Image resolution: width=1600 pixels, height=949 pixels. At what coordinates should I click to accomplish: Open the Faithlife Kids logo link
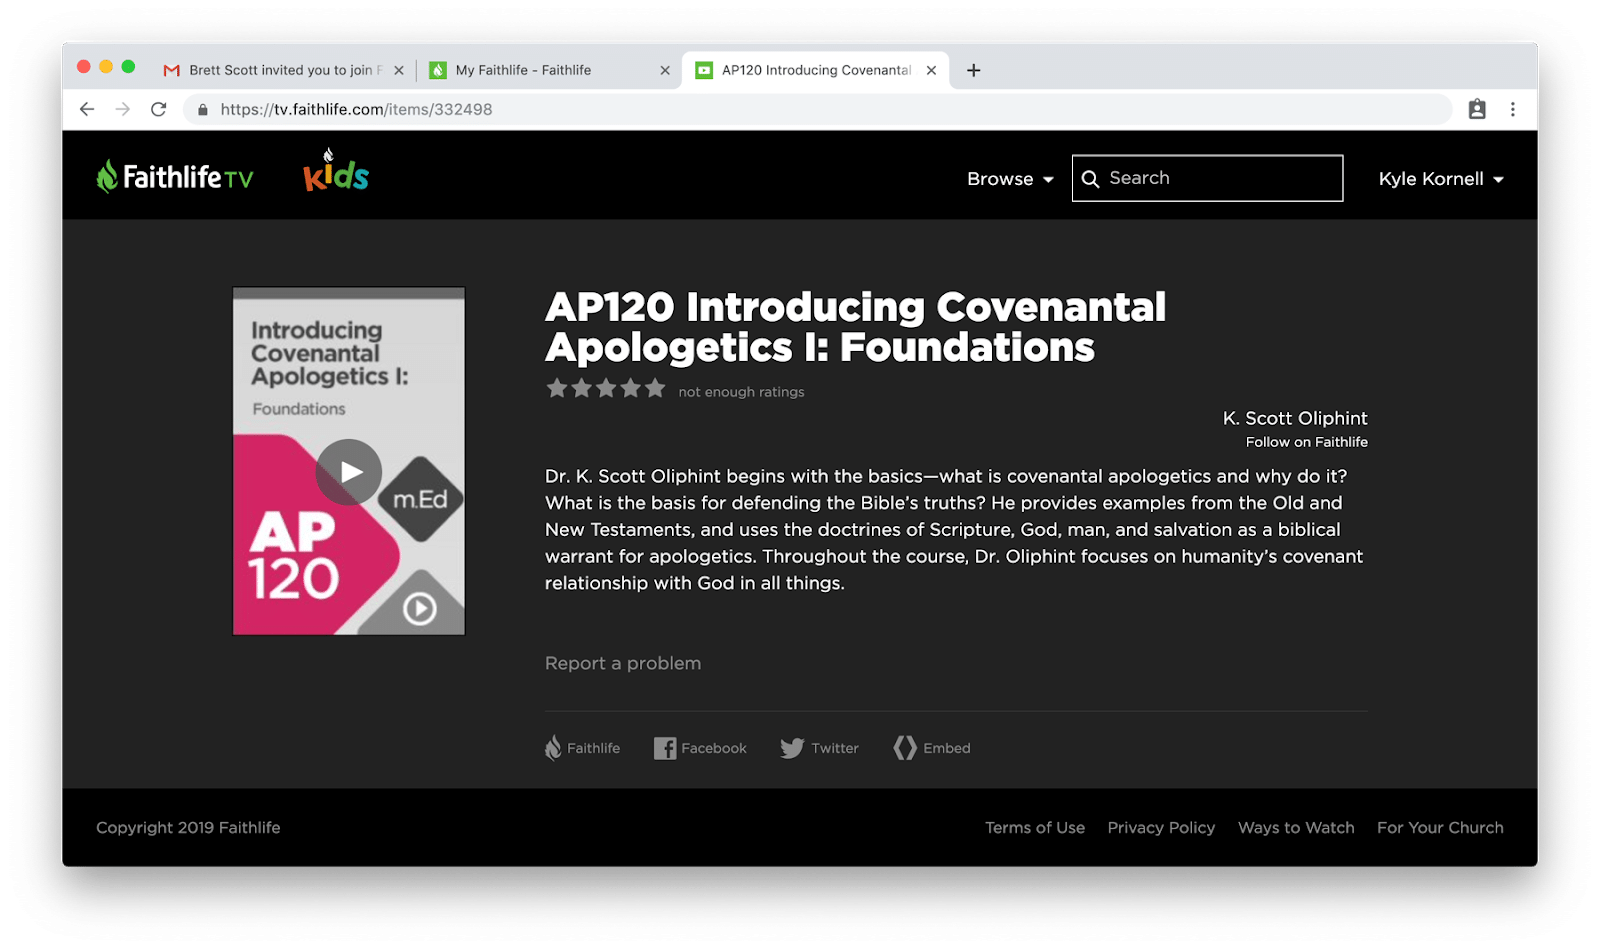336,171
